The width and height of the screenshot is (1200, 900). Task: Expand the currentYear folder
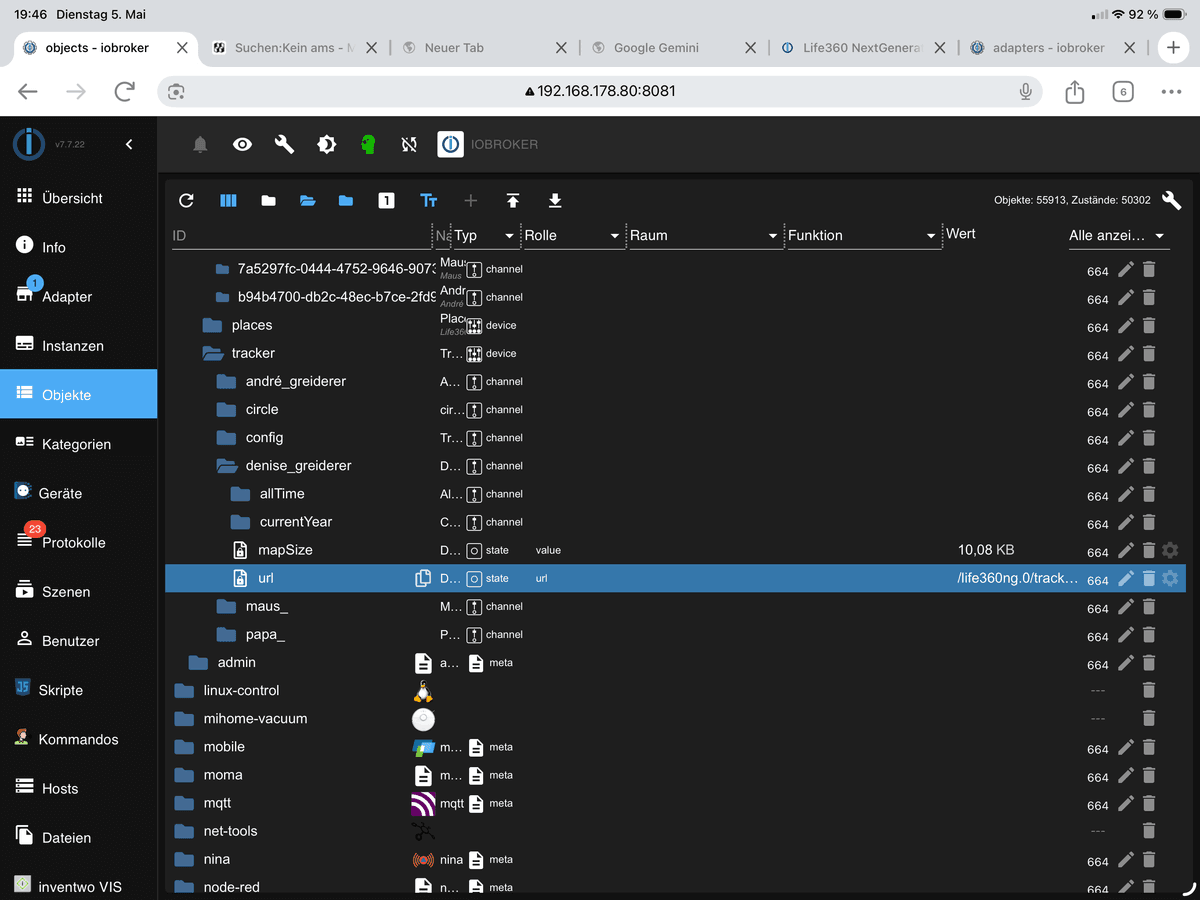(240, 522)
